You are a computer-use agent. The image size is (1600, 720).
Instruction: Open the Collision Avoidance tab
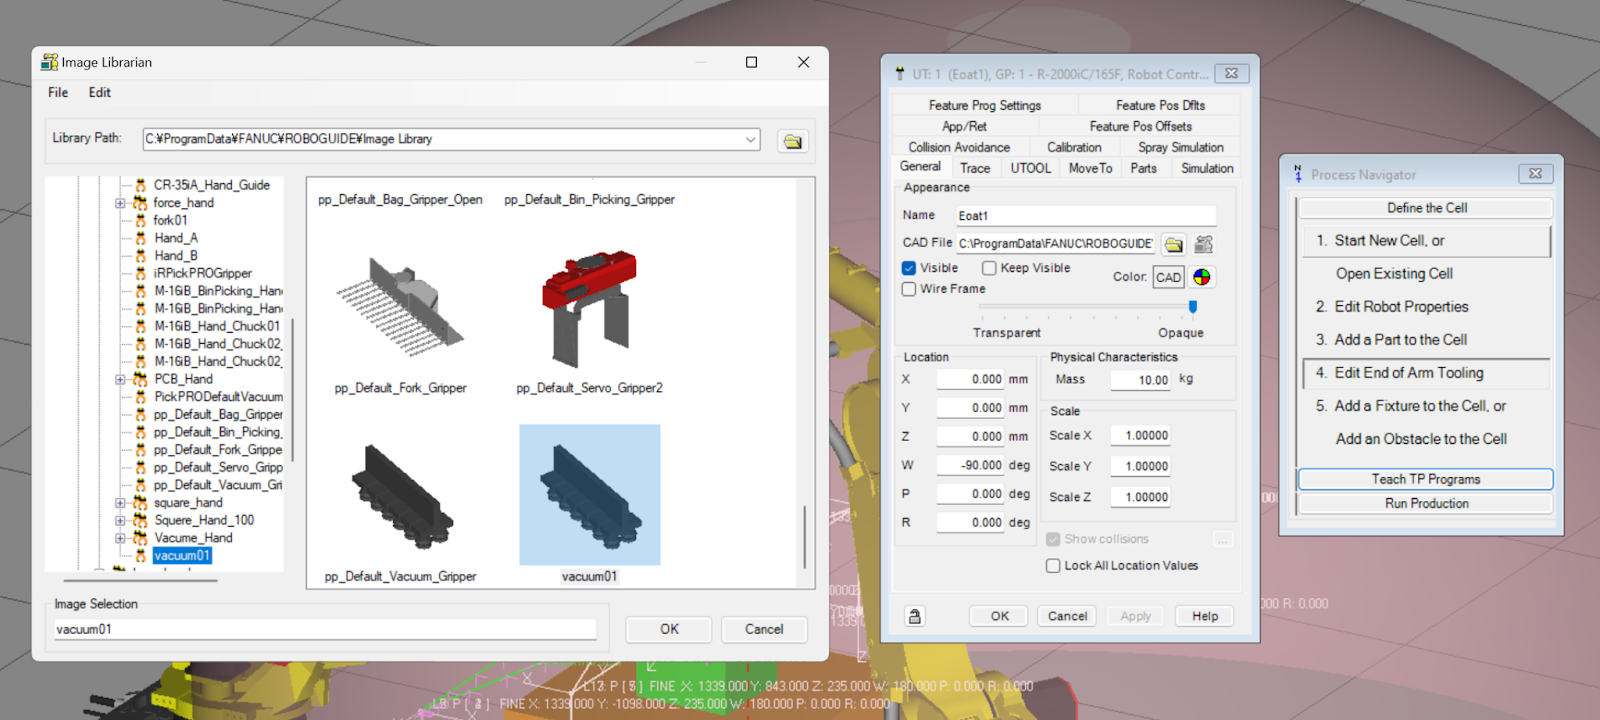[959, 147]
